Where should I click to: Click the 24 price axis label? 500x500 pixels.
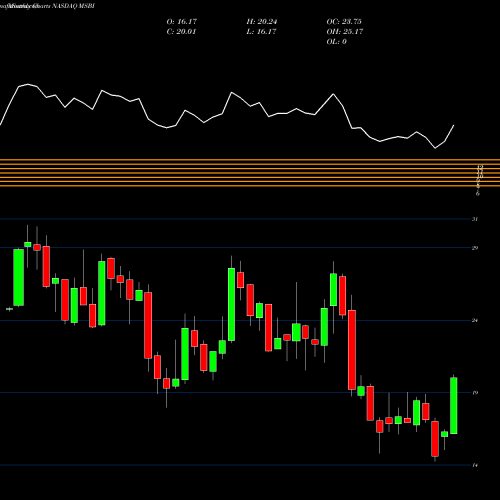point(475,320)
